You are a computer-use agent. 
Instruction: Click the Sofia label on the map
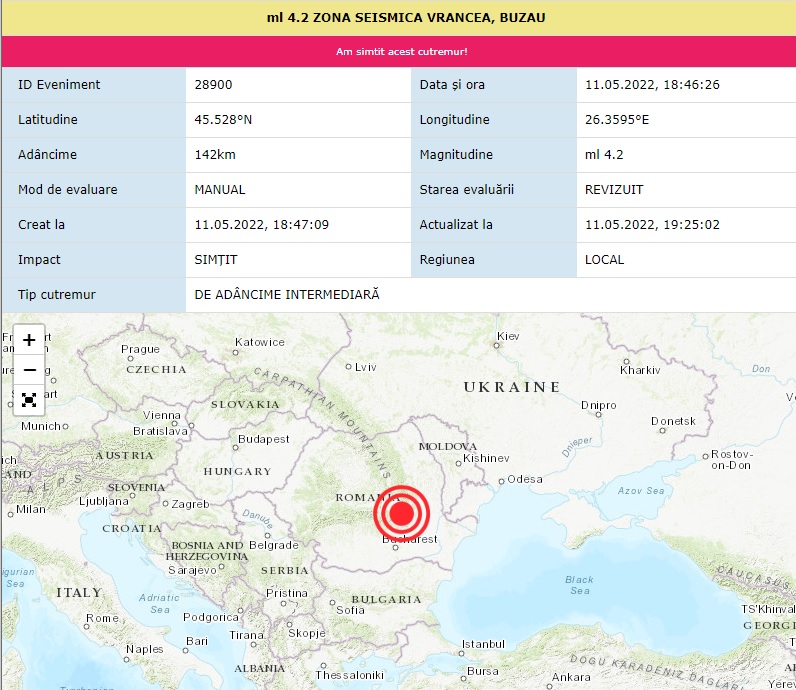tap(350, 610)
